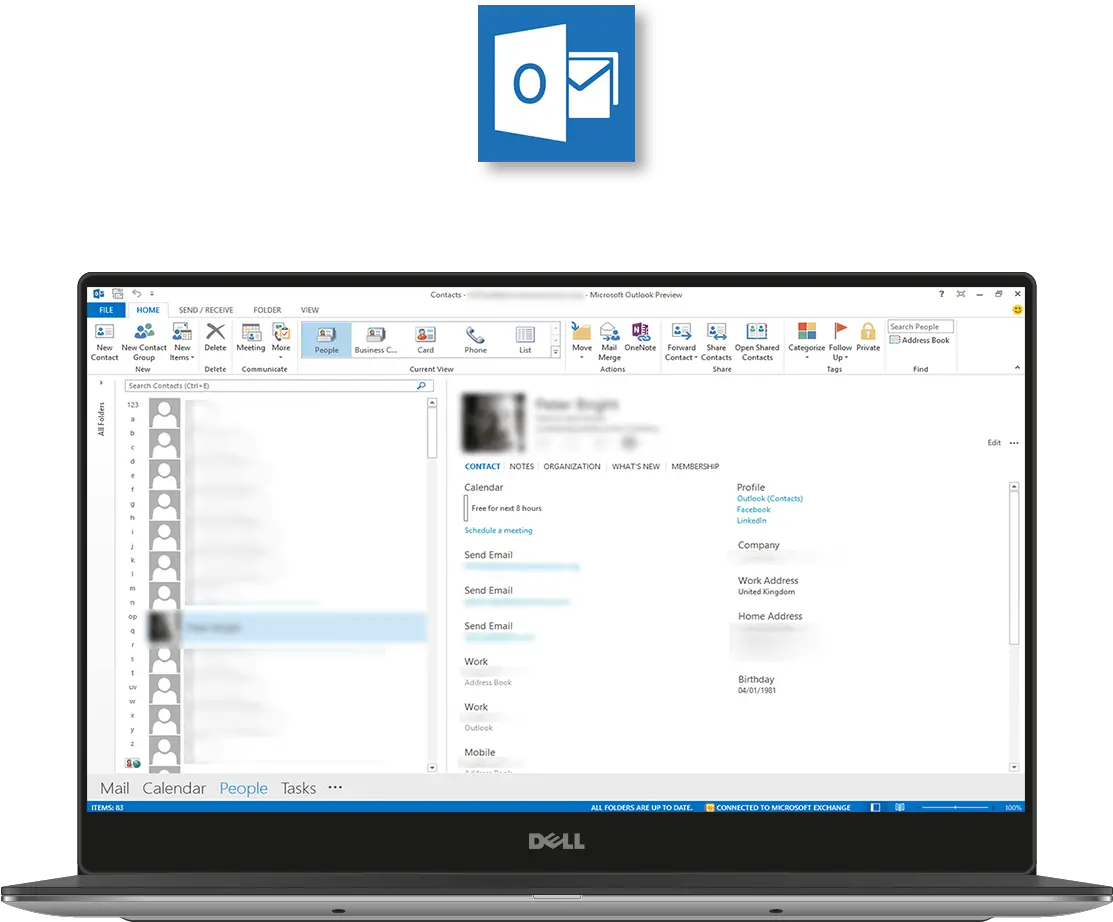Open the Categorize dropdown

tap(807, 341)
